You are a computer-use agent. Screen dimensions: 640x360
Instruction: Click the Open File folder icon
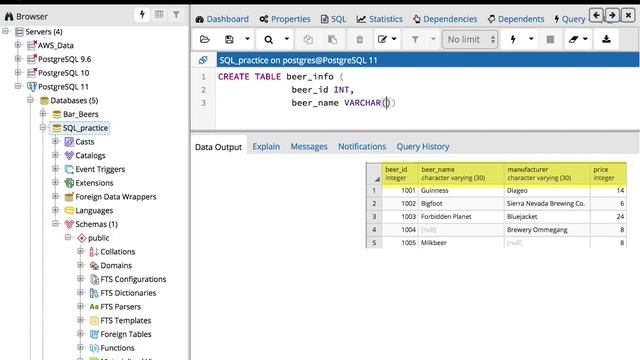(205, 40)
